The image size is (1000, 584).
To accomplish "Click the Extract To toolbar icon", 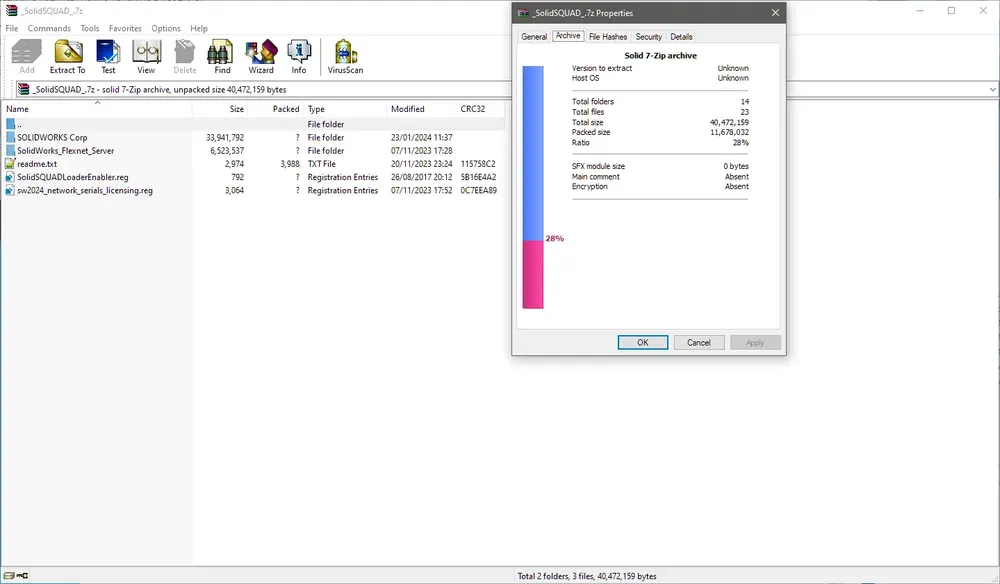I will pos(68,57).
